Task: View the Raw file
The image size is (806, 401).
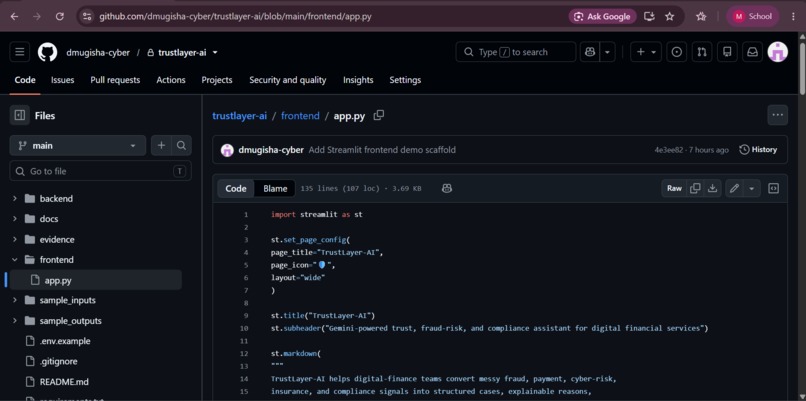Action: point(674,188)
